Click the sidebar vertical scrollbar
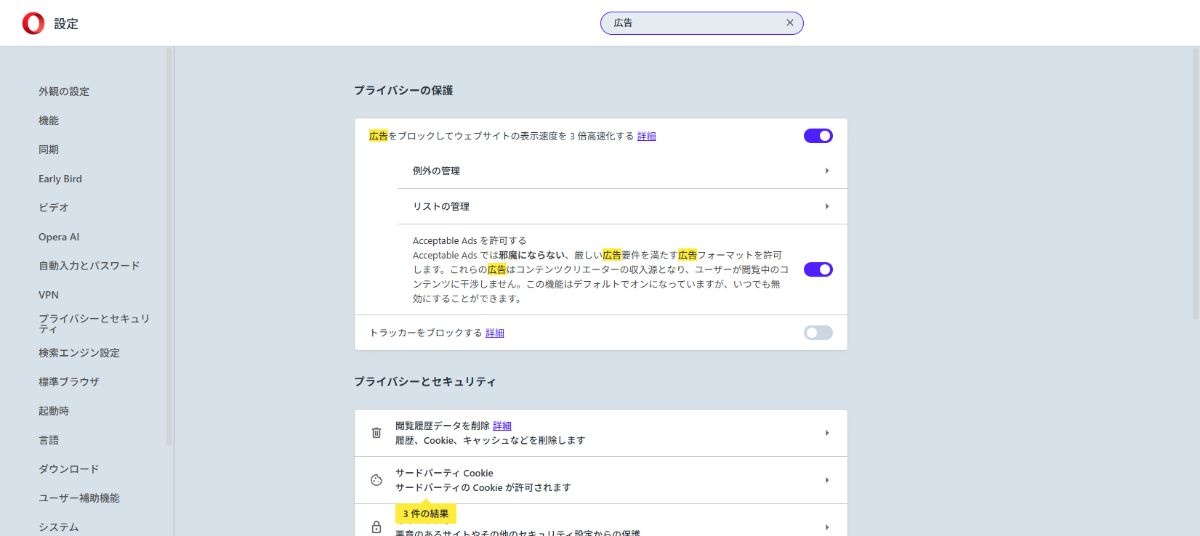 pyautogui.click(x=169, y=250)
